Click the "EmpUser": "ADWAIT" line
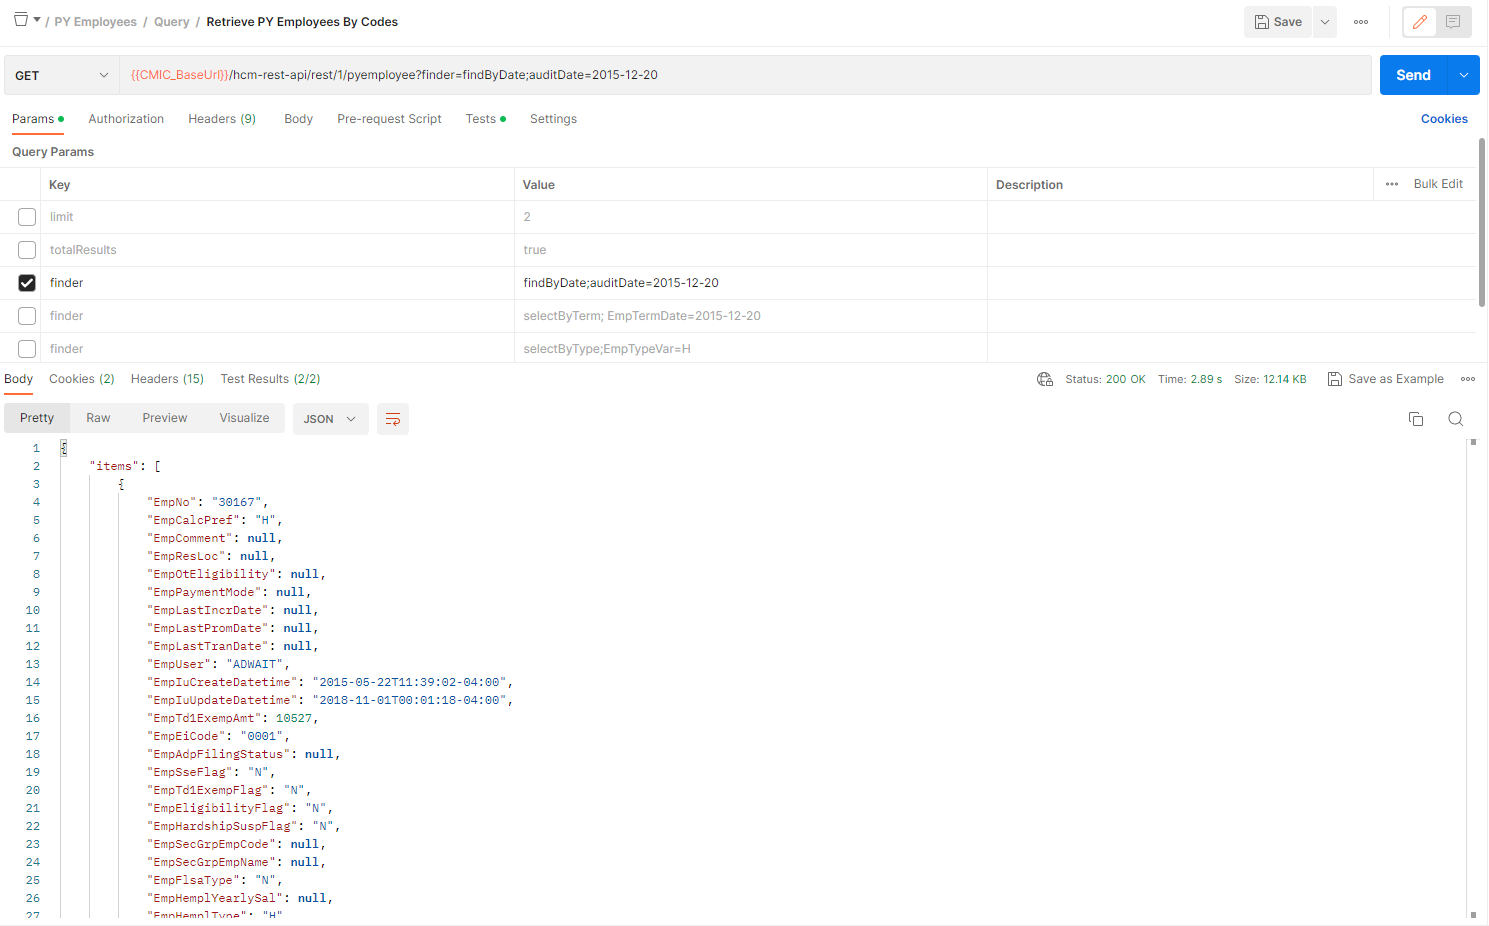 218,664
